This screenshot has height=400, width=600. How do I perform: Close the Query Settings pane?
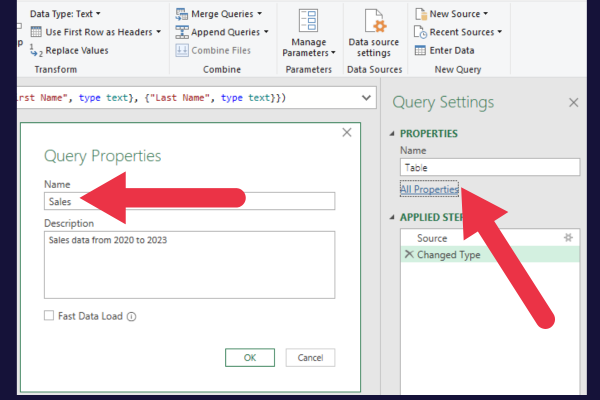[573, 103]
